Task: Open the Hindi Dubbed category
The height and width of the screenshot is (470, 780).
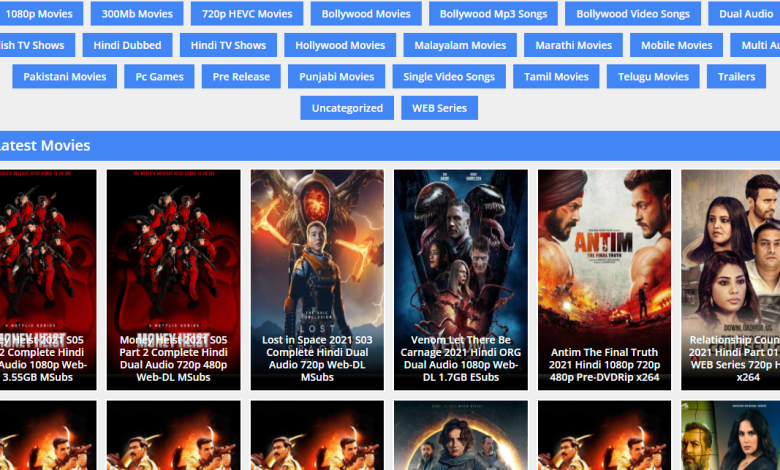Action: (127, 45)
